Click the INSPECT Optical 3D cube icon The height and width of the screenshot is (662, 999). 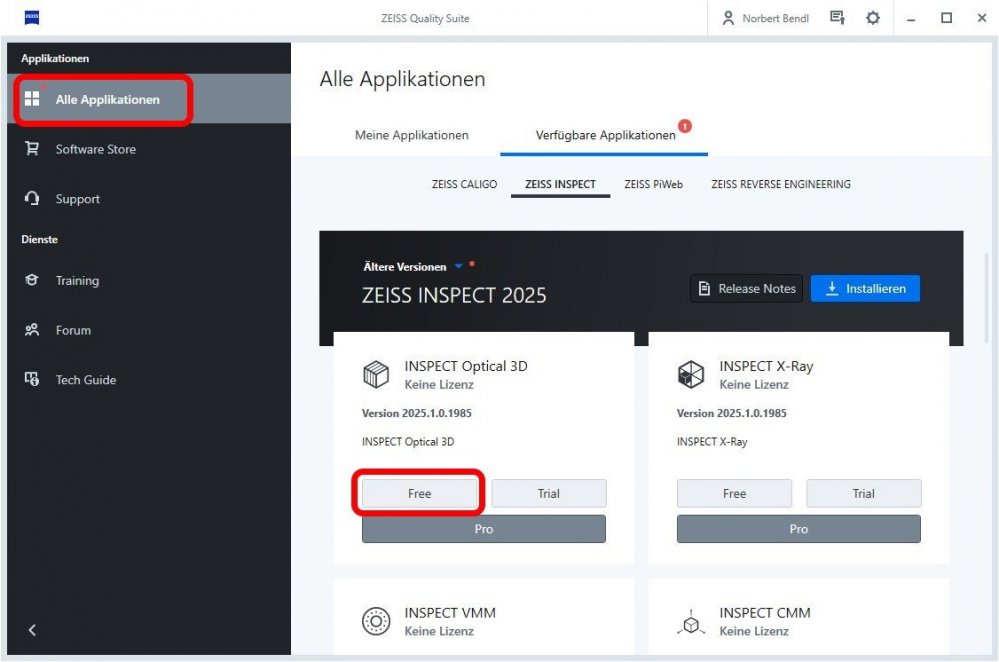pyautogui.click(x=376, y=374)
